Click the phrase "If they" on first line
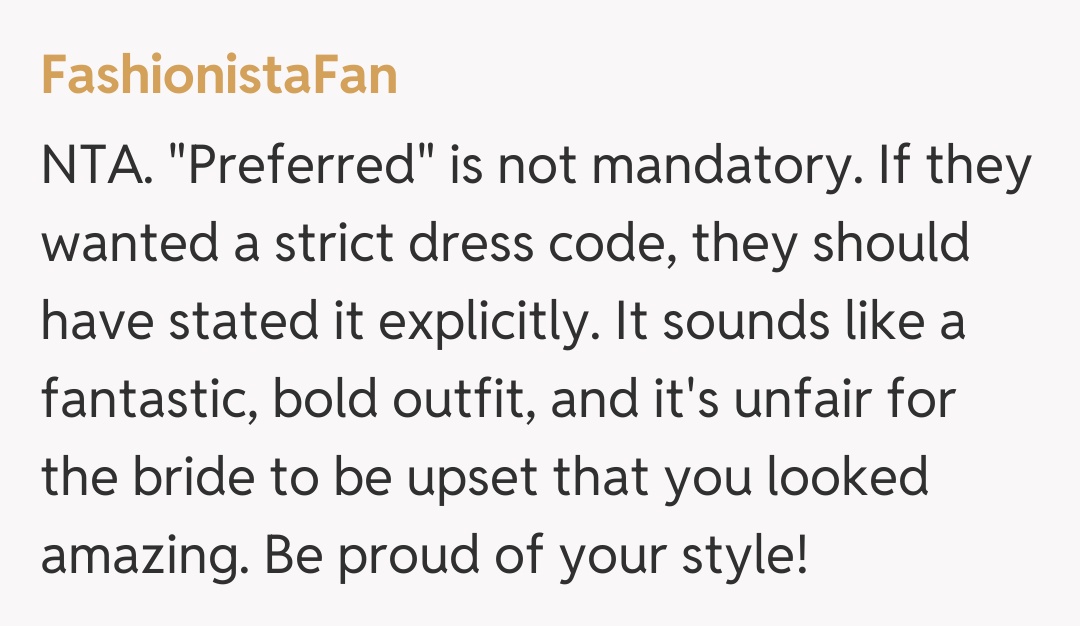Viewport: 1080px width, 626px height. click(955, 167)
